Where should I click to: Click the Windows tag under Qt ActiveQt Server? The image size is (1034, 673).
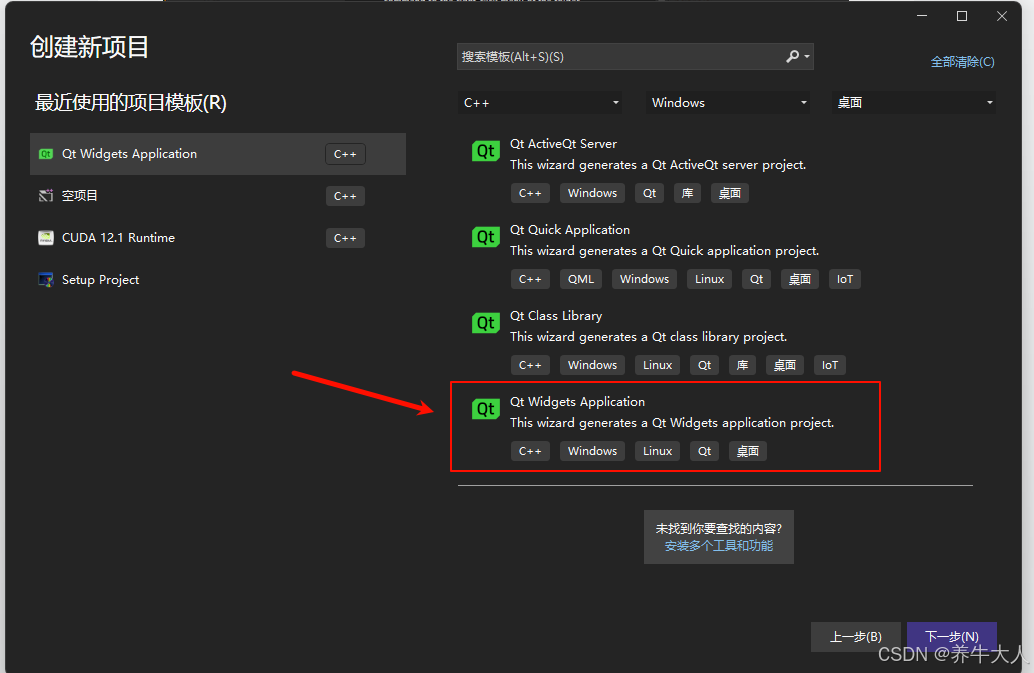pyautogui.click(x=592, y=193)
